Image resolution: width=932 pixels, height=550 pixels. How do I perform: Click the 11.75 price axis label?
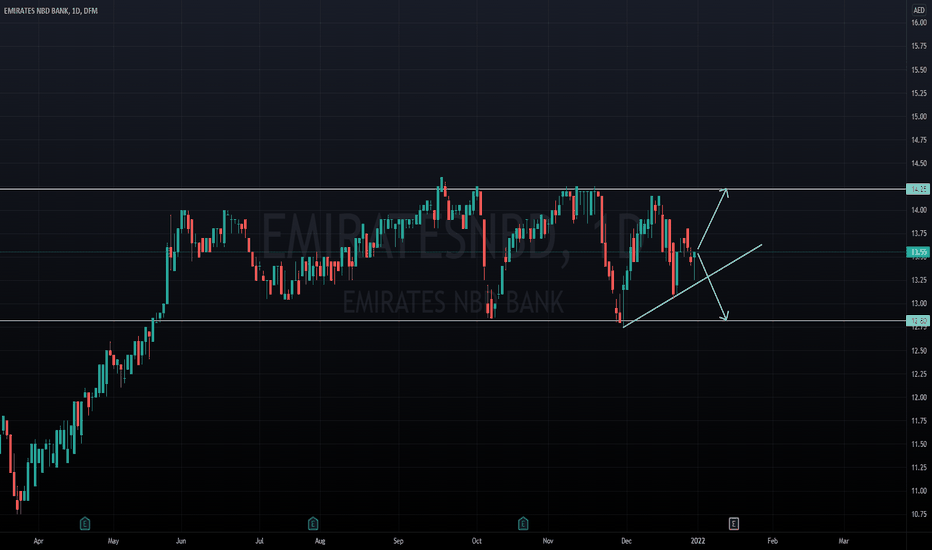point(919,421)
